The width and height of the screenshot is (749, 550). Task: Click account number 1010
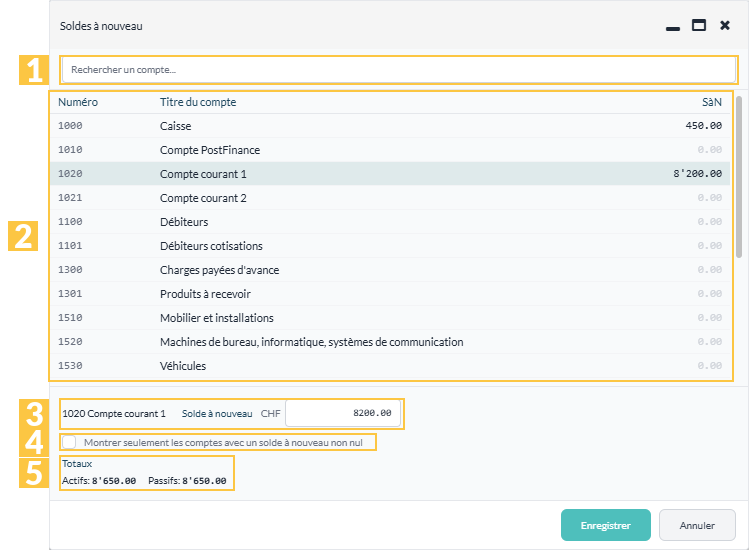pos(70,150)
